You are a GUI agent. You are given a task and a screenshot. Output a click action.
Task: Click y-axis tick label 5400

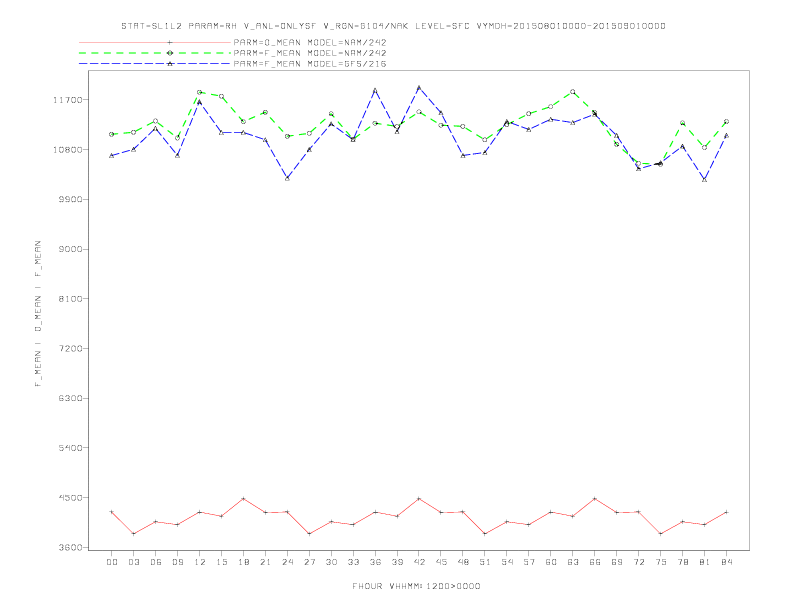(70, 448)
